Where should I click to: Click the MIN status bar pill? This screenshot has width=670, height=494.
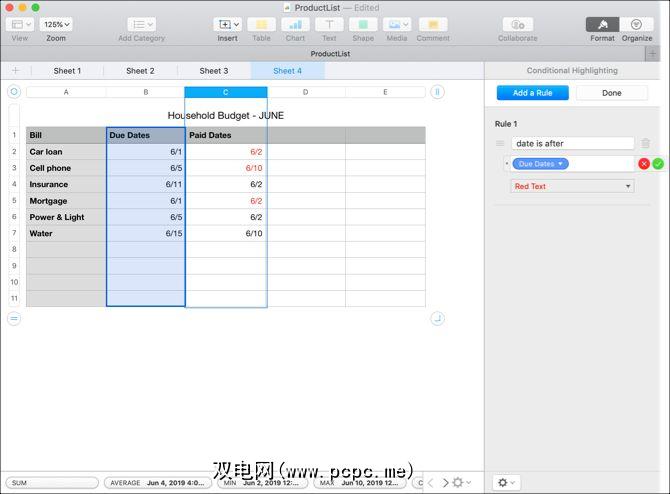262,483
